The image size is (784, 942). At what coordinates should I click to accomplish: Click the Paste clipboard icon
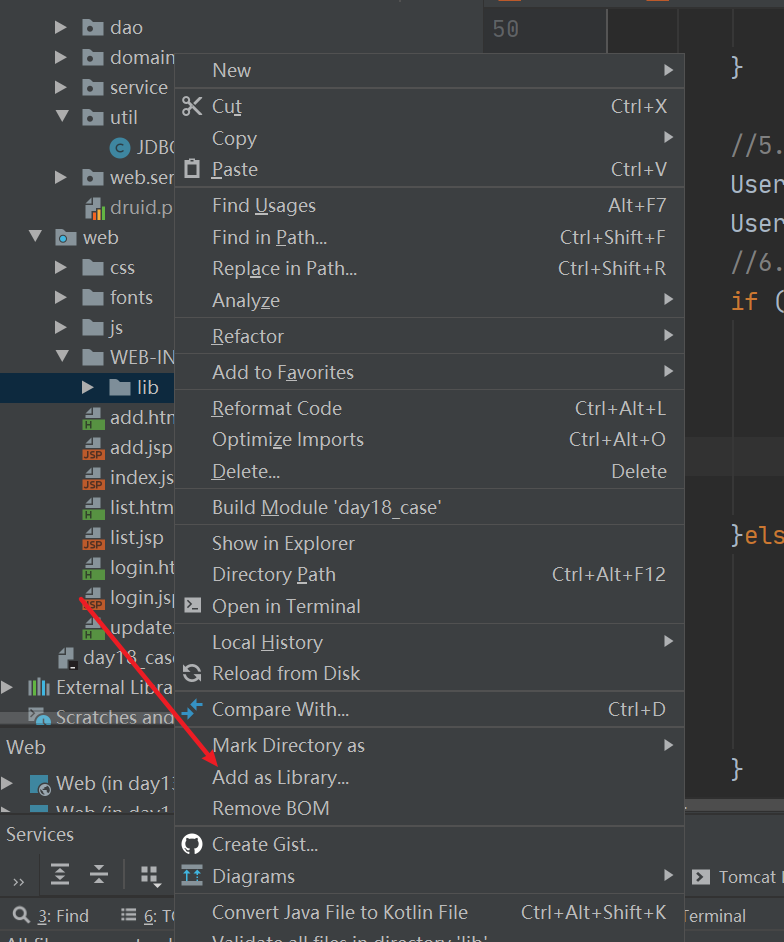(x=192, y=169)
